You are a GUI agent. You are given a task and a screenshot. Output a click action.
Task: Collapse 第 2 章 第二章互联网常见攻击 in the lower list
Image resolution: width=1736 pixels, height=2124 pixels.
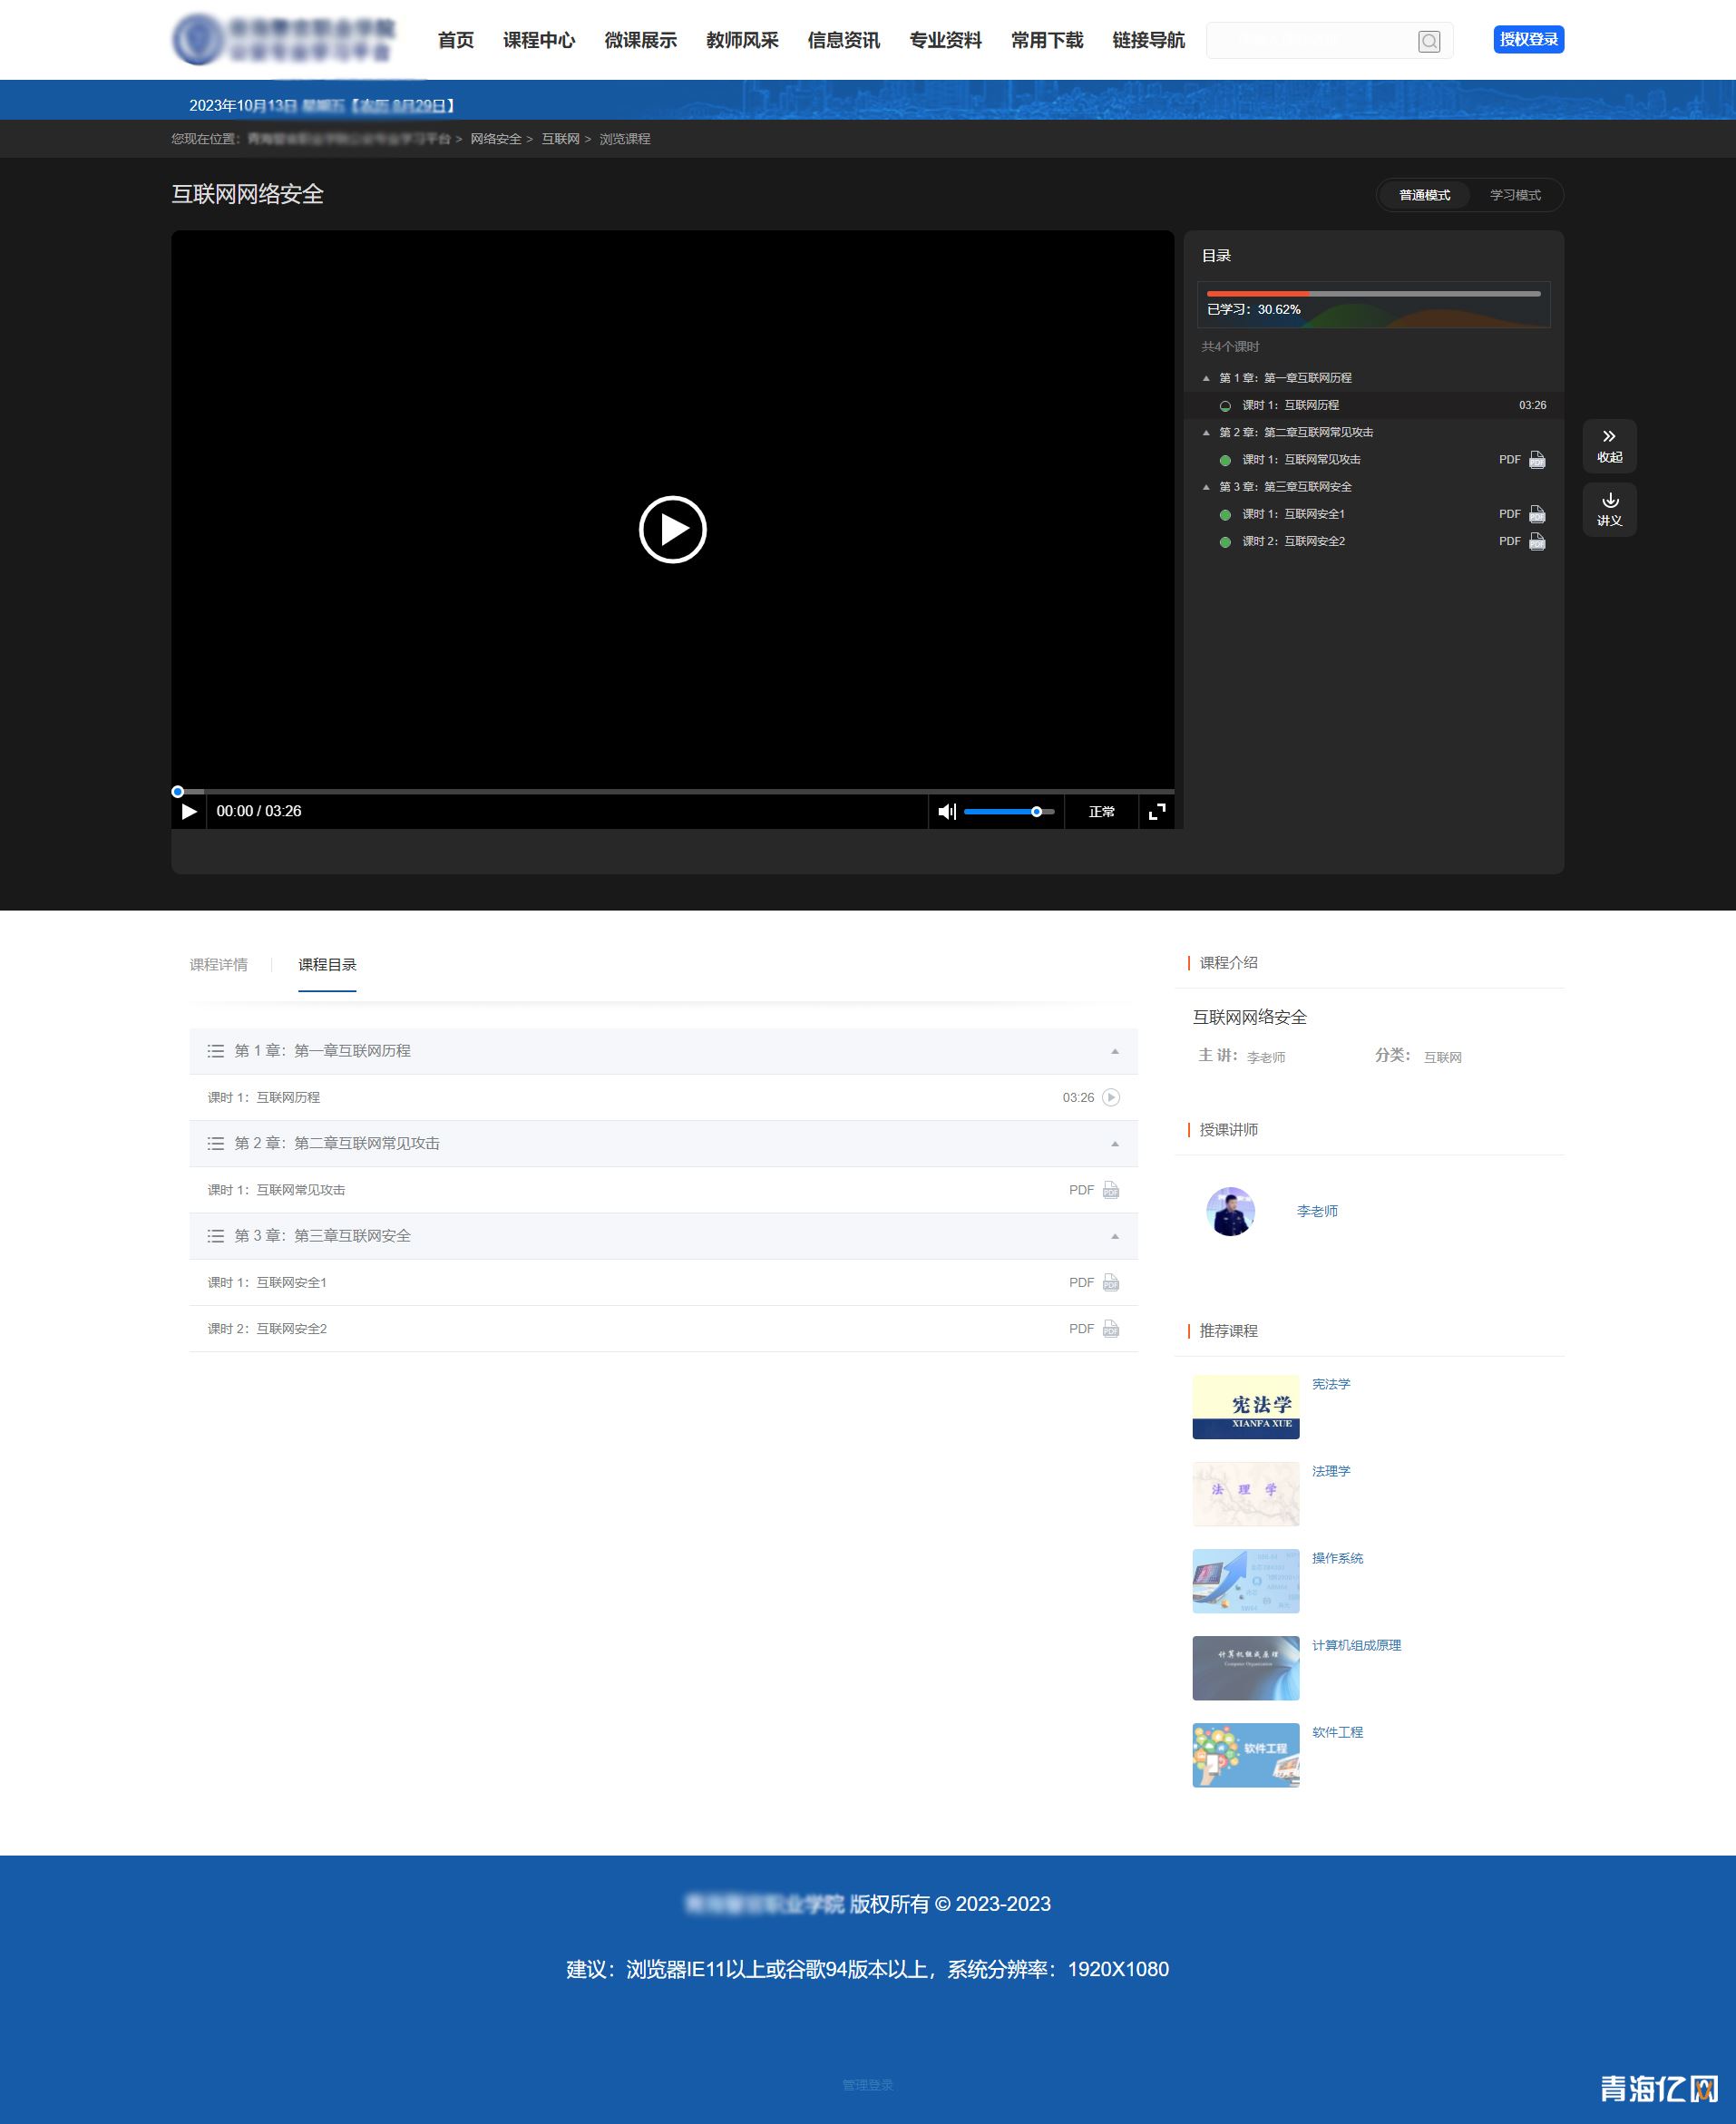(1114, 1143)
